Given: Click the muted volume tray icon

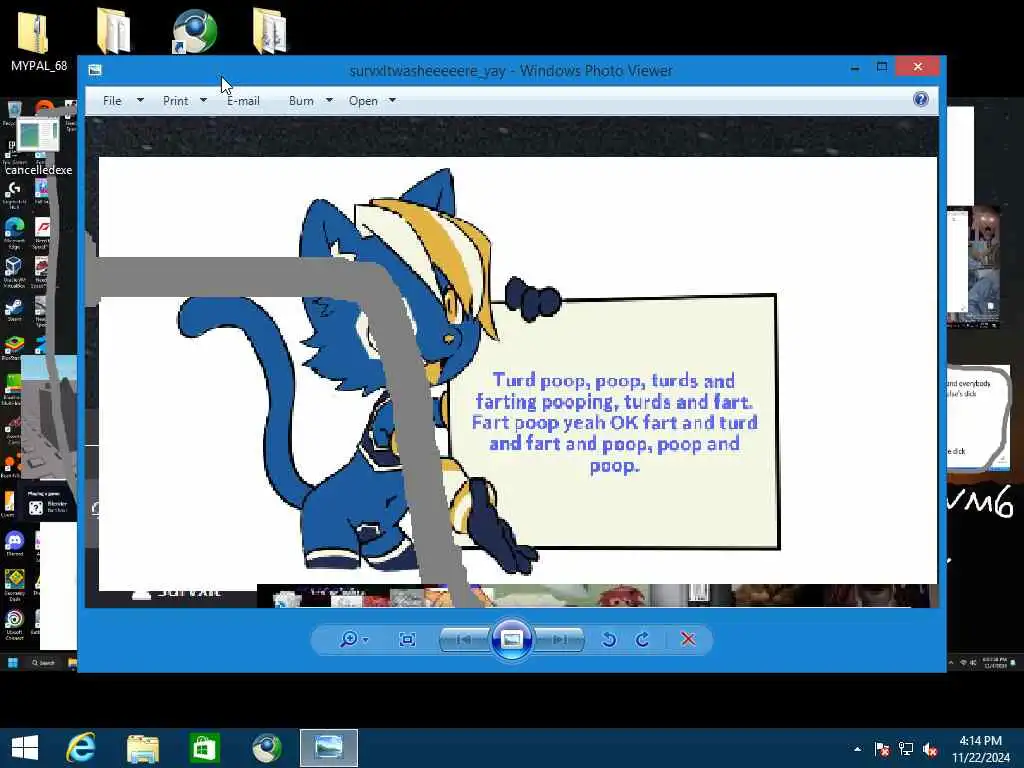Looking at the screenshot, I should pos(930,749).
